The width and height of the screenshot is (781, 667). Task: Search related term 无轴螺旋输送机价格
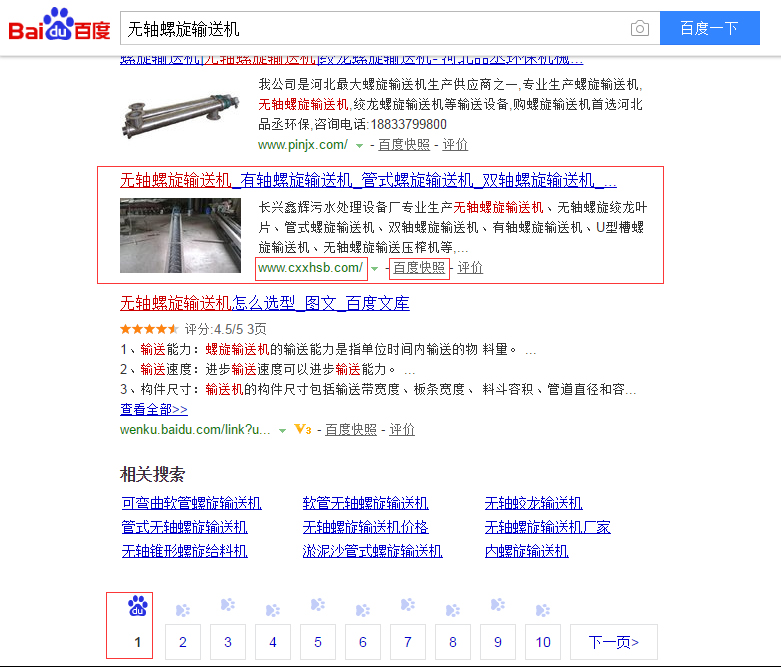[366, 527]
